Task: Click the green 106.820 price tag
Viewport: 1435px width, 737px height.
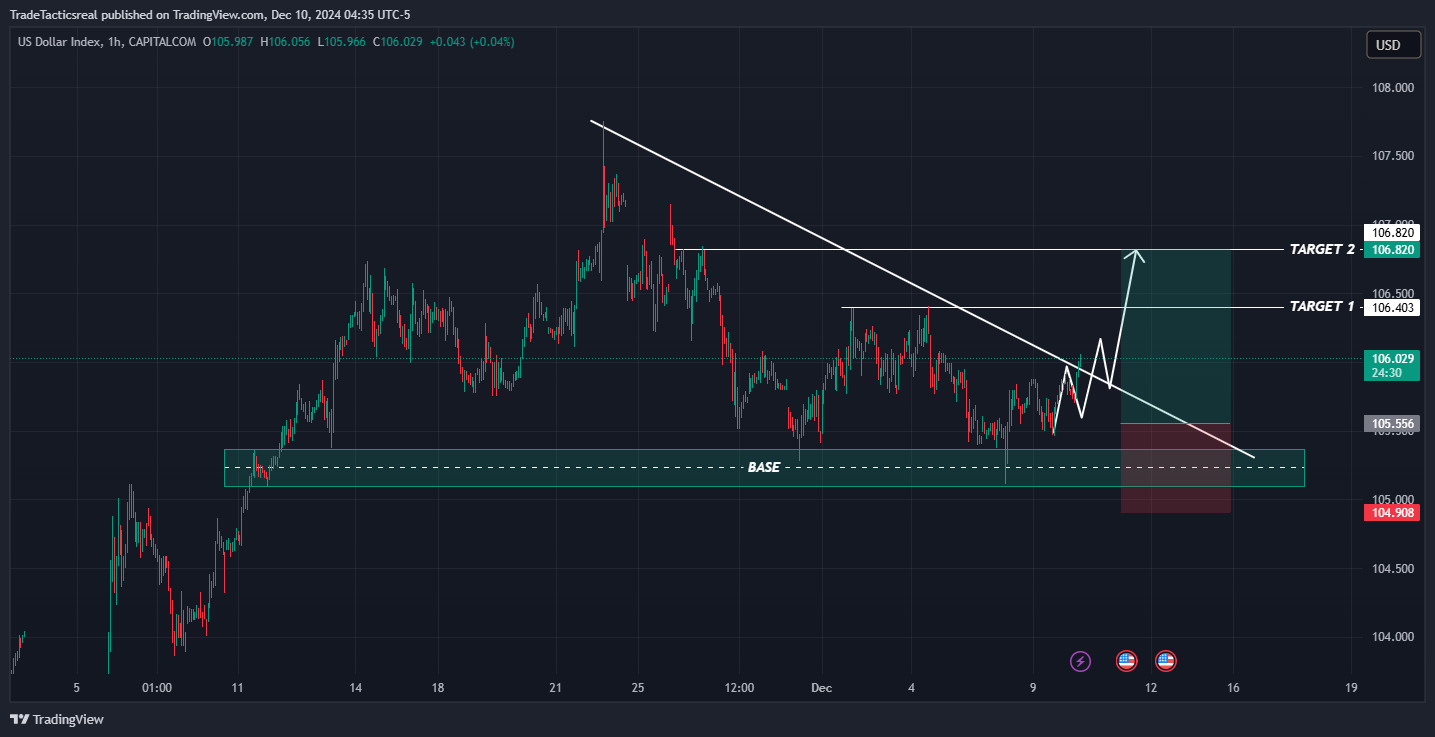Action: coord(1393,250)
